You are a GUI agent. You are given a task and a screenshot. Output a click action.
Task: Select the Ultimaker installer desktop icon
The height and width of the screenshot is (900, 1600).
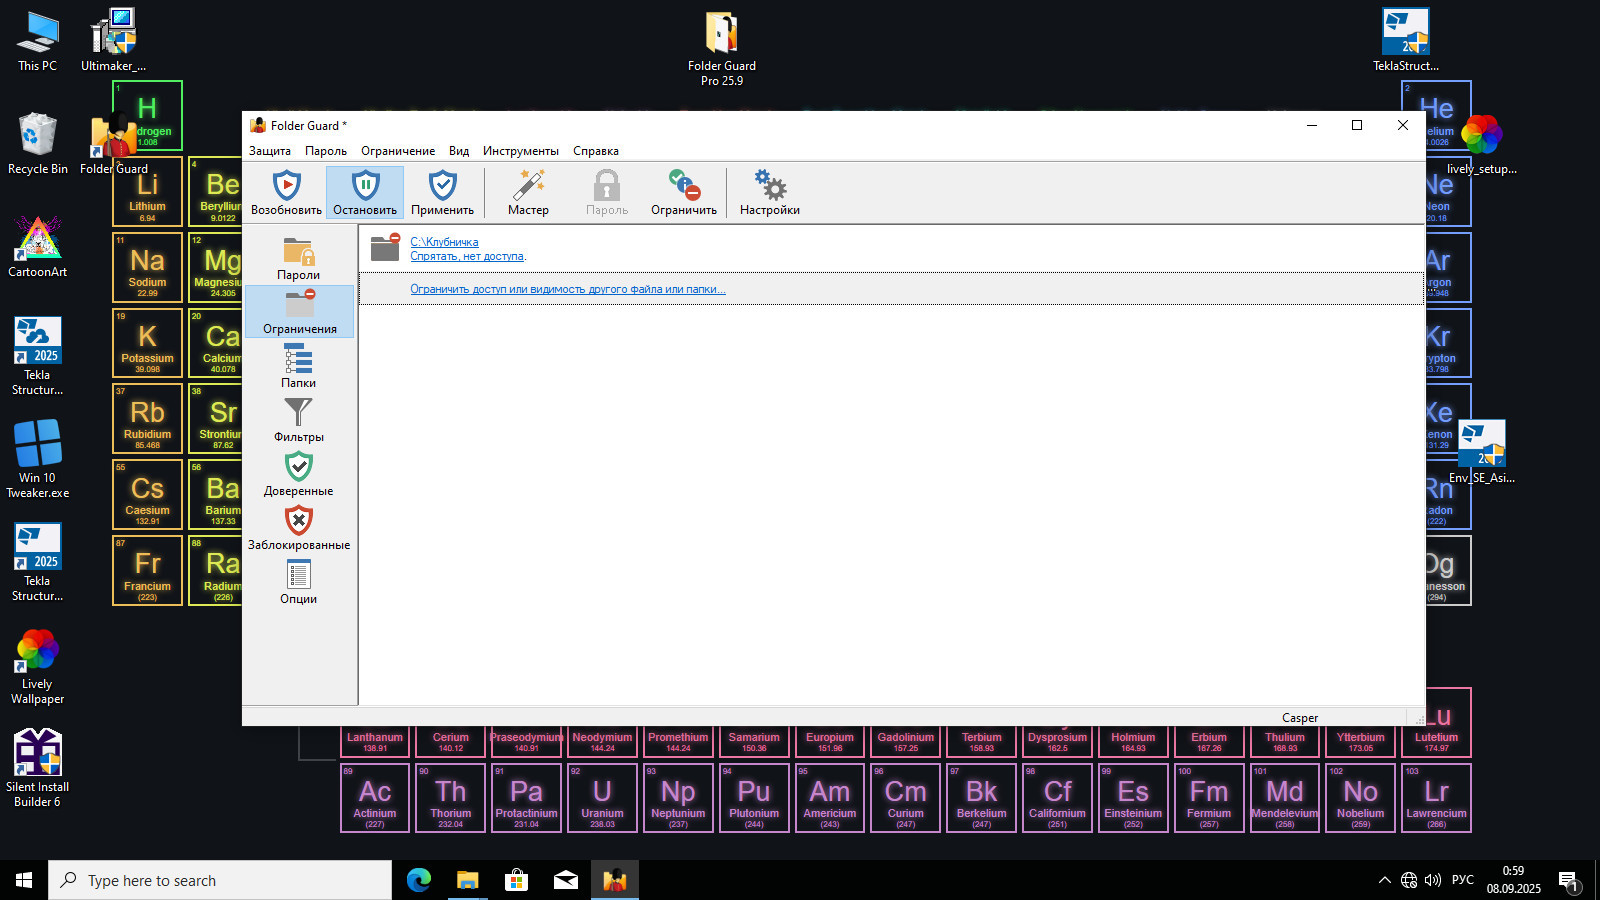[x=113, y=40]
